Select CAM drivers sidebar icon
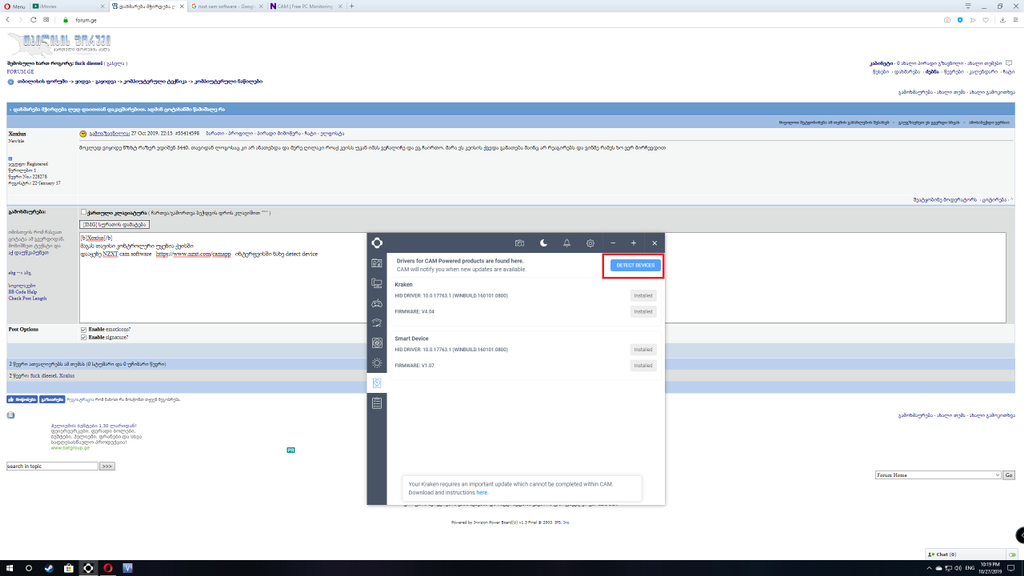Screen dimensions: 1024x576 click(377, 383)
